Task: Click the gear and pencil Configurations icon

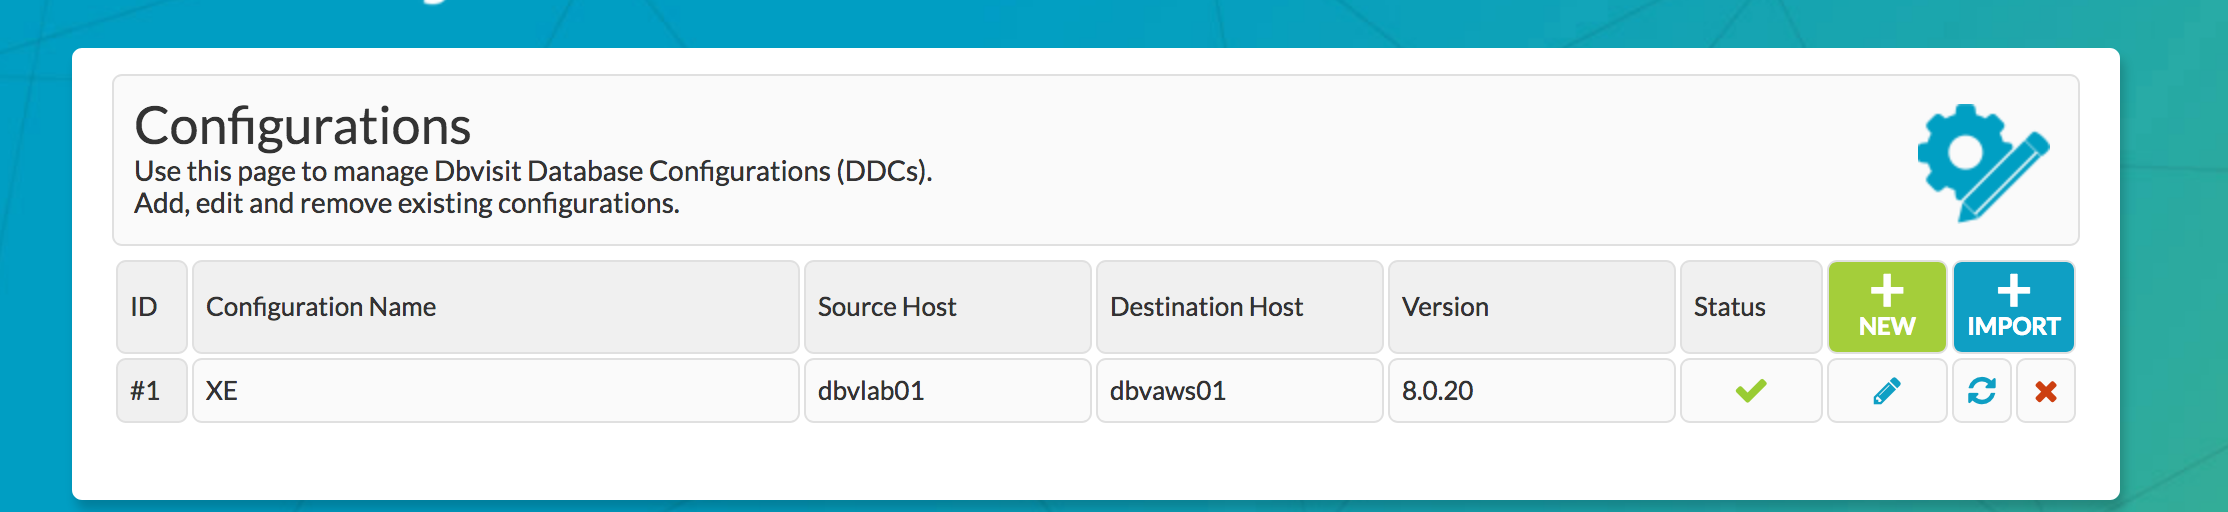Action: click(x=1982, y=162)
